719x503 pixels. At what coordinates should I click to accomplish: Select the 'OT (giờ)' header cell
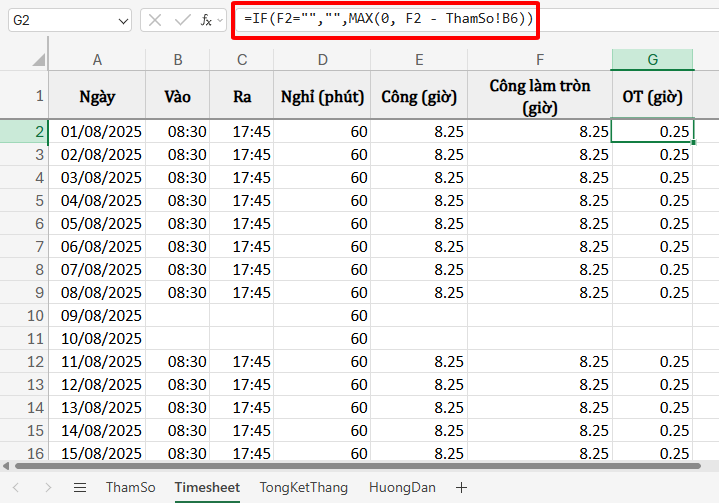(x=652, y=97)
